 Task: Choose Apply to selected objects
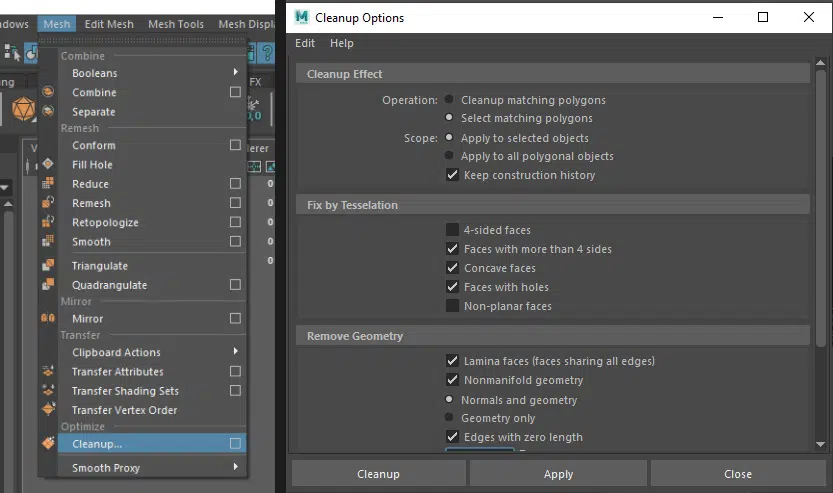(449, 137)
